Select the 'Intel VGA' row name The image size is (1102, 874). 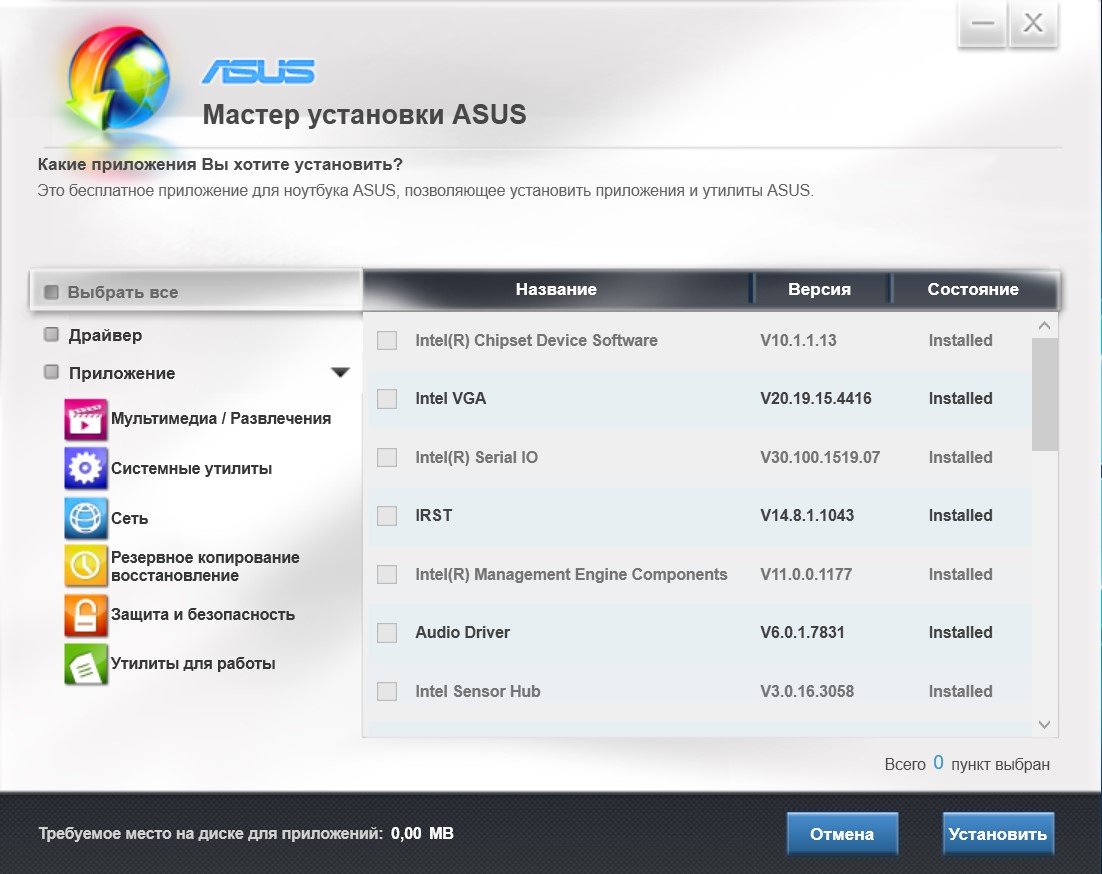click(x=450, y=398)
